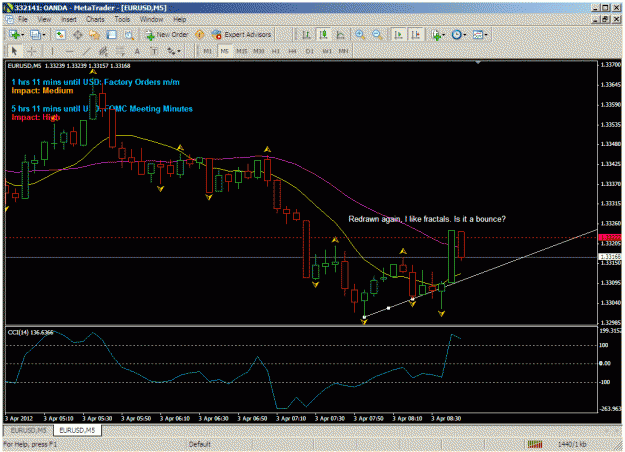Select the MN timeframe
This screenshot has height=452, width=625.
[x=344, y=51]
